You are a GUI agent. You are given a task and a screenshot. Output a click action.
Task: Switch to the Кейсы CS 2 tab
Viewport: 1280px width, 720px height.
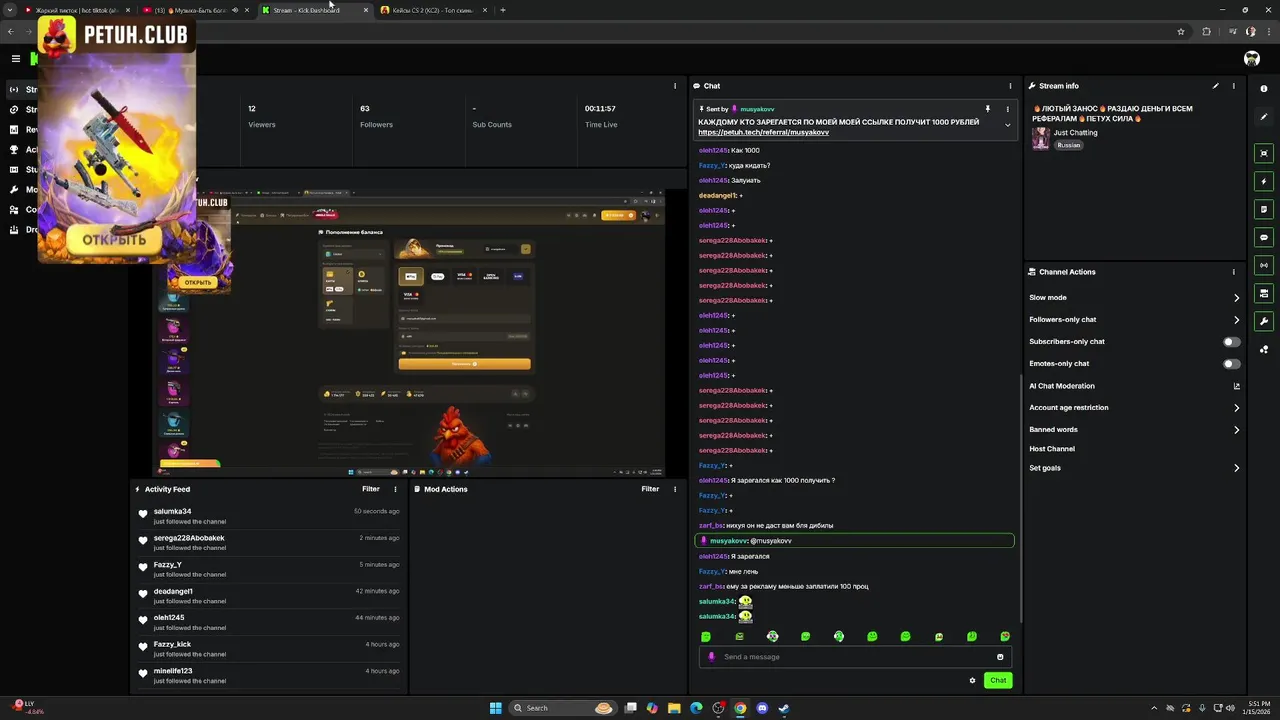click(433, 10)
